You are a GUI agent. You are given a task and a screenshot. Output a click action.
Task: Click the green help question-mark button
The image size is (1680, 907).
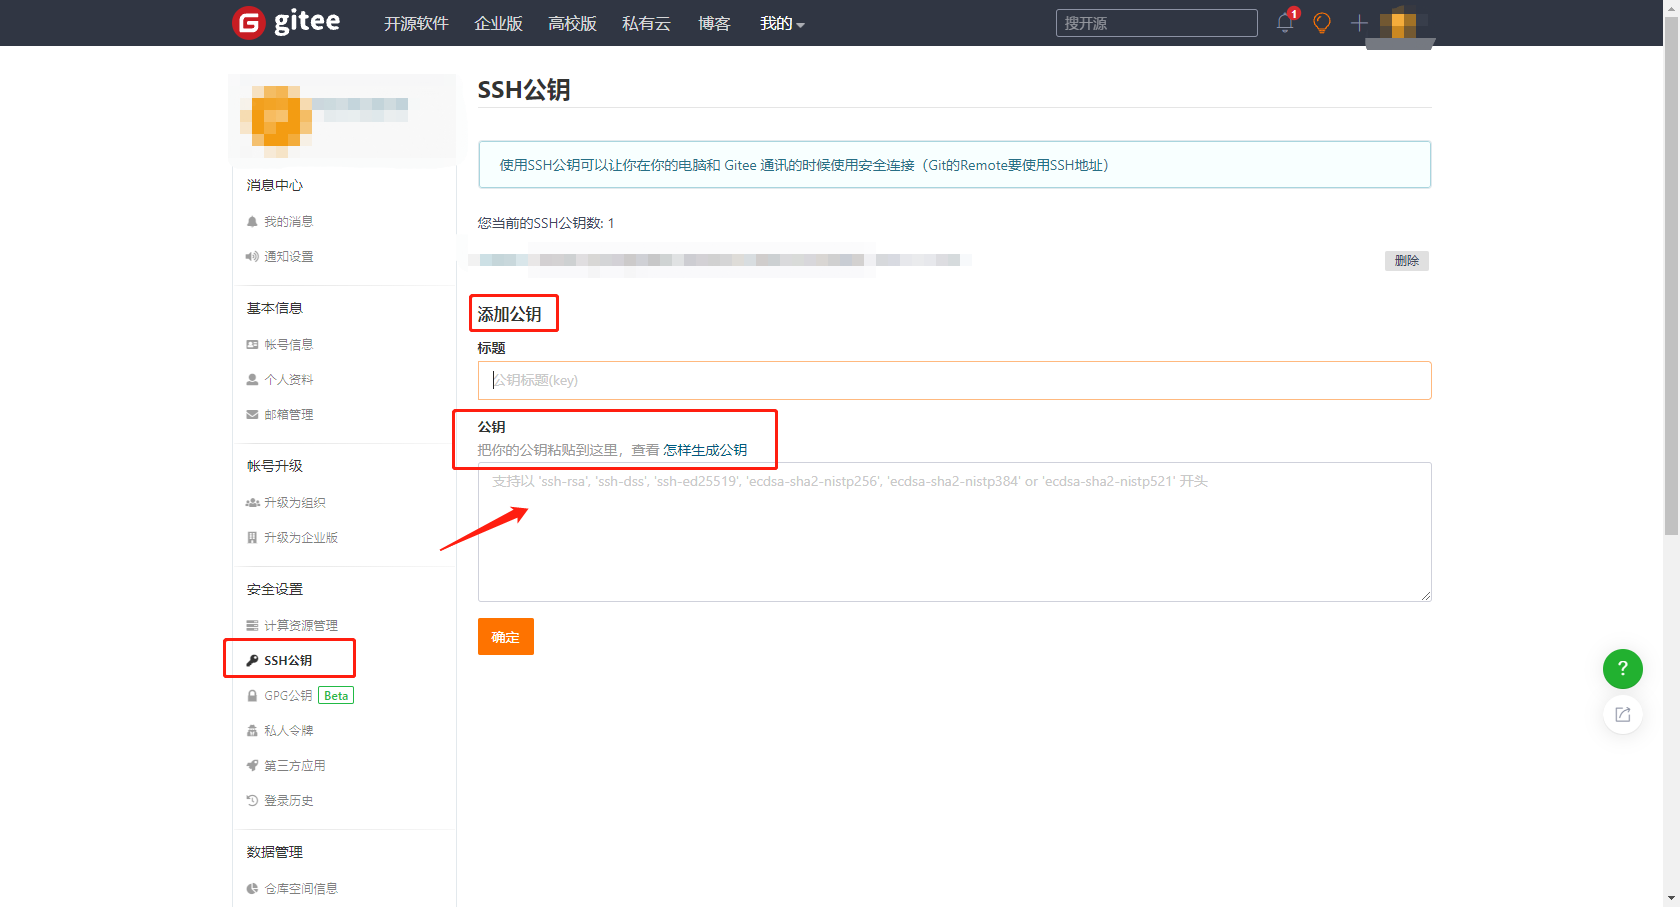coord(1622,668)
